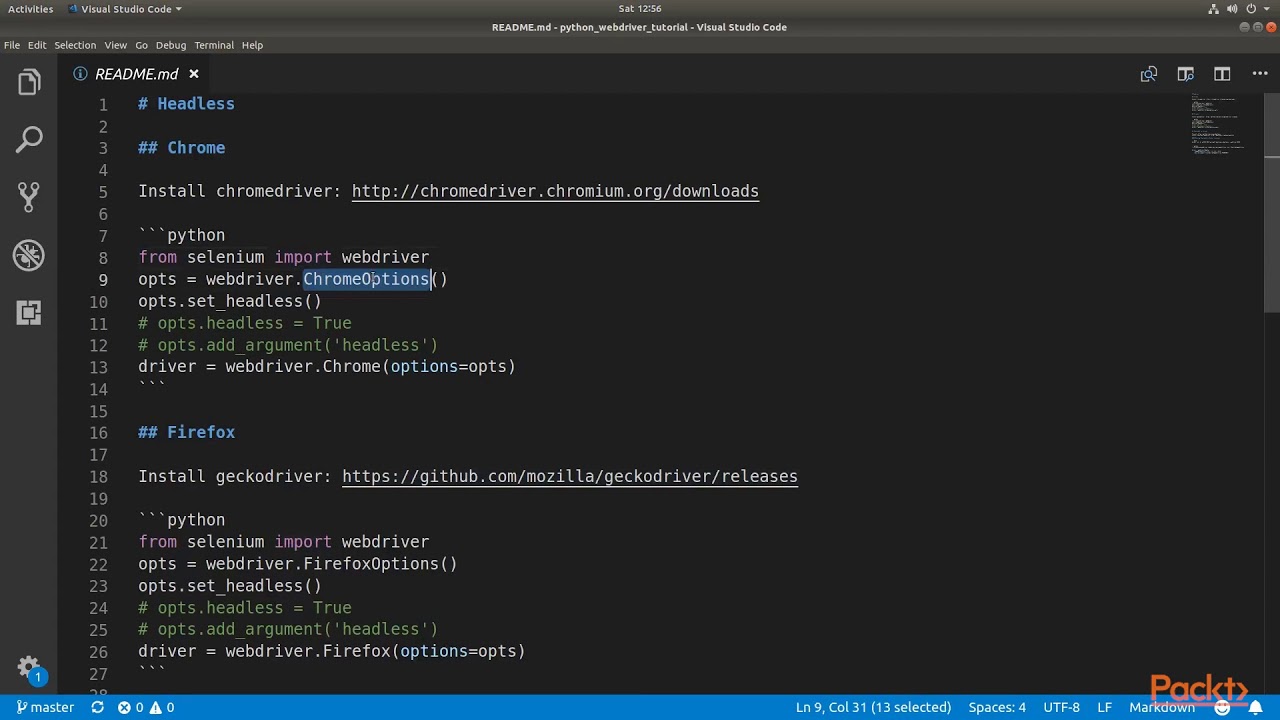The width and height of the screenshot is (1280, 720).
Task: Open the Extensions view in activity bar
Action: click(x=29, y=313)
